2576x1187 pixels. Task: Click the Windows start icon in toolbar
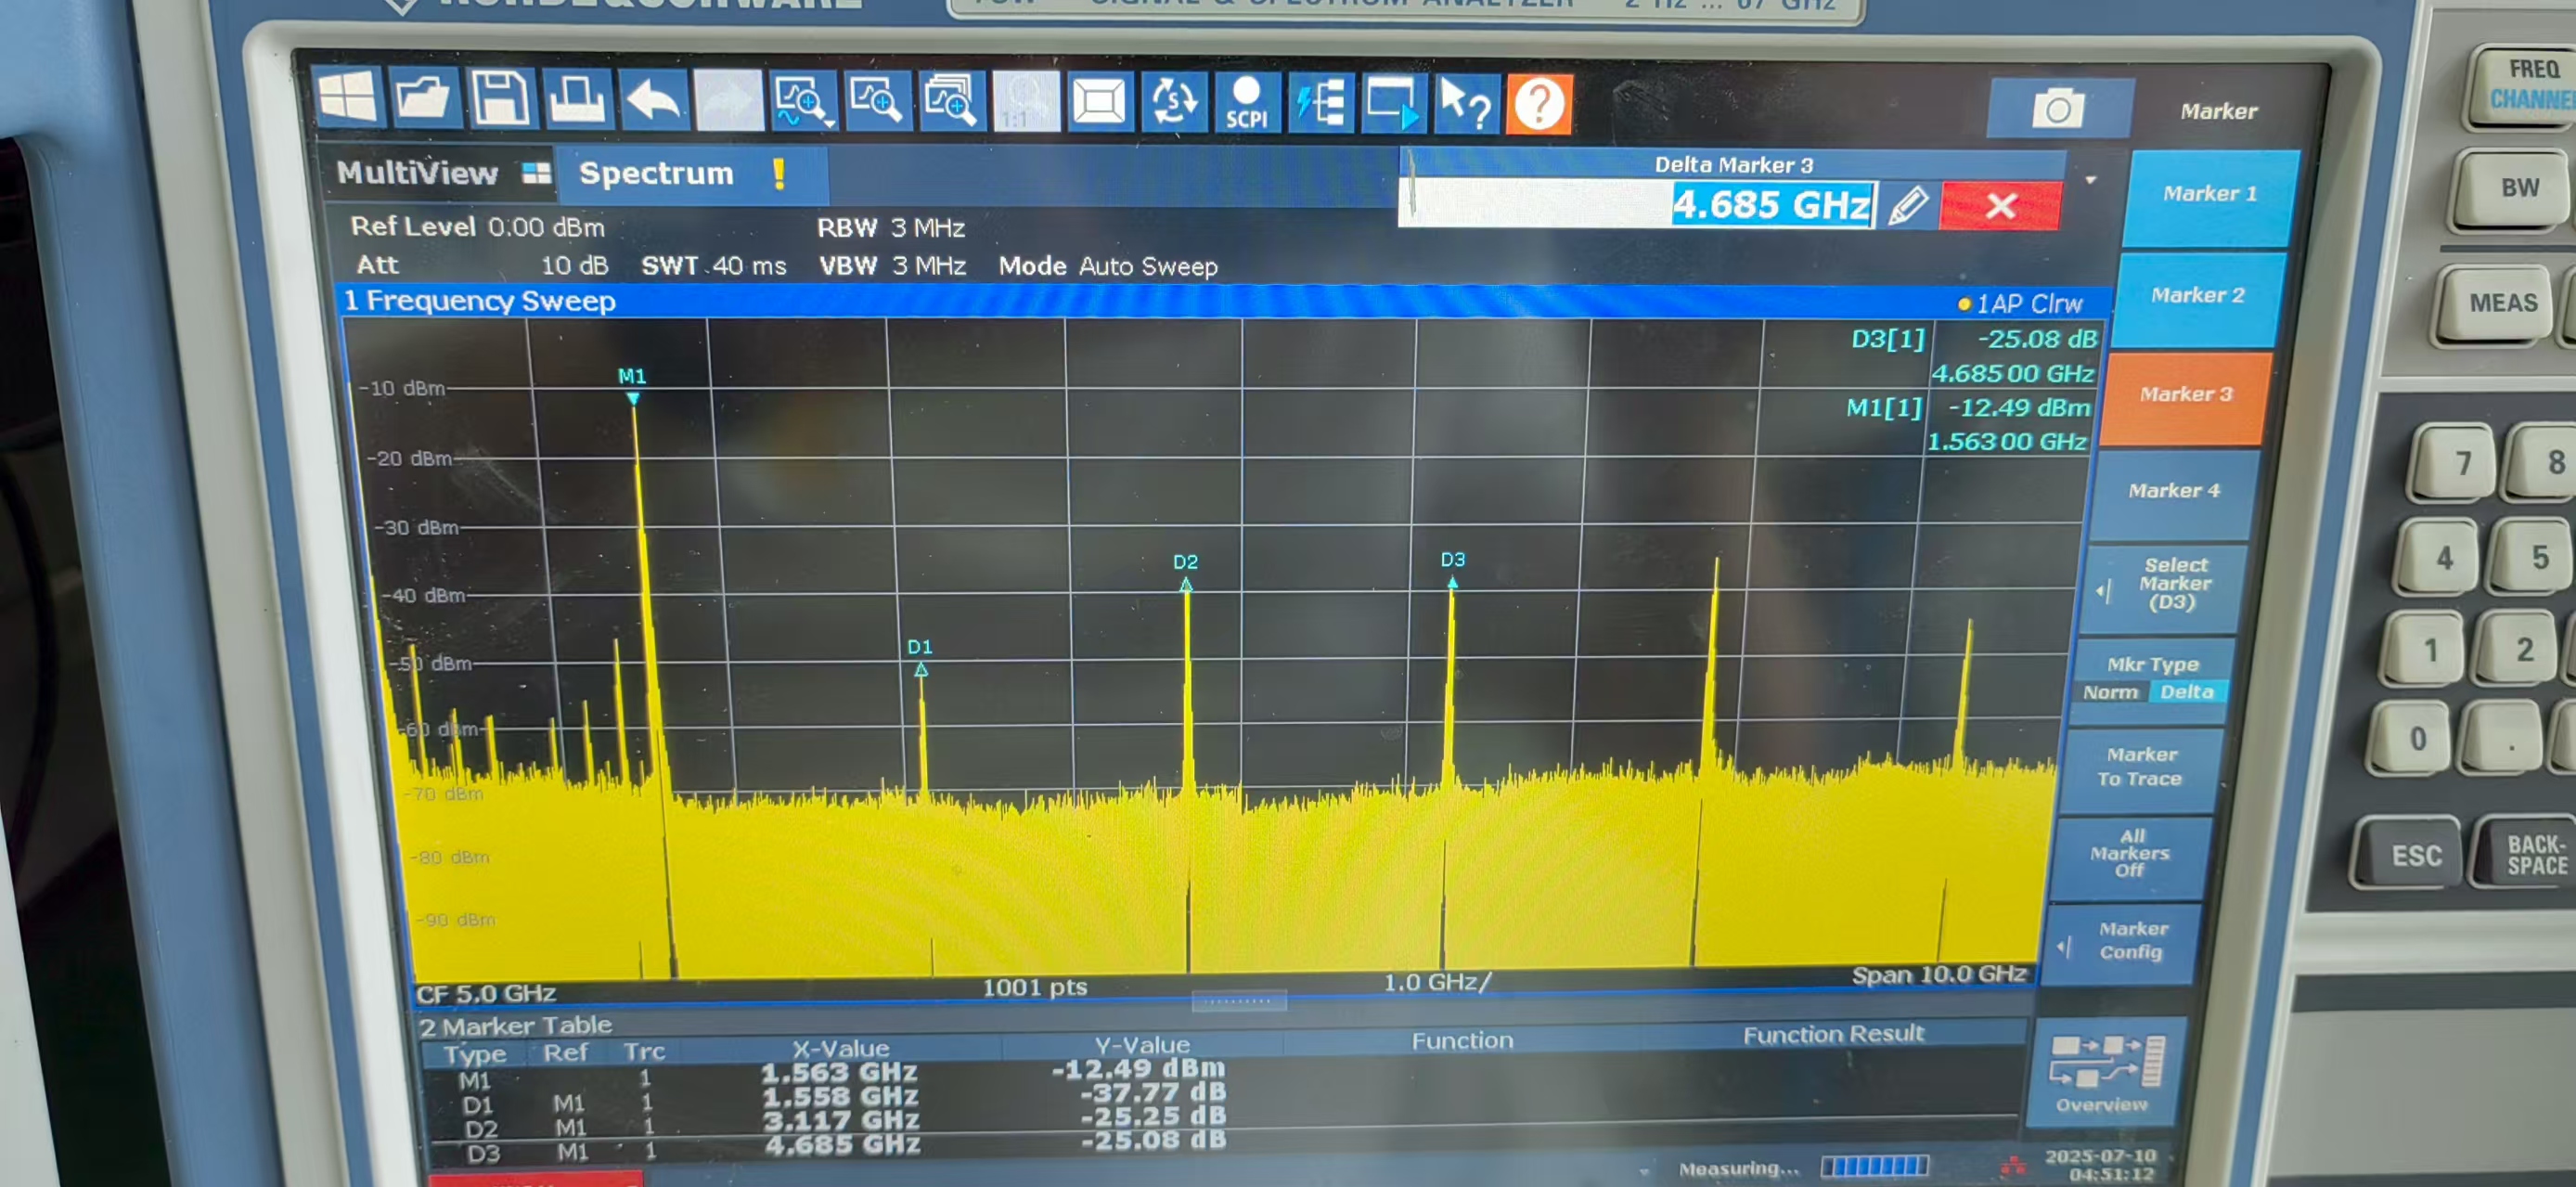coord(348,97)
